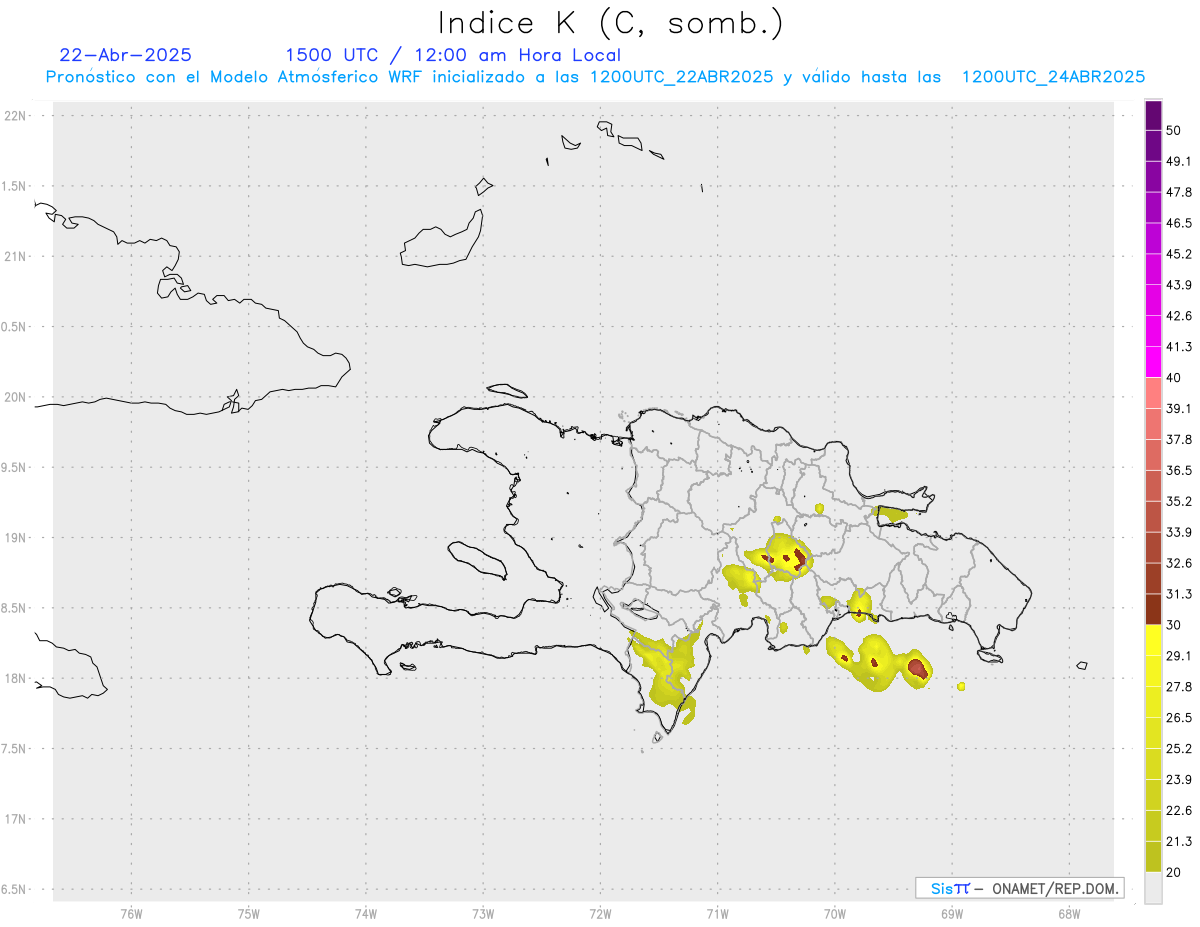This screenshot has width=1200, height=927.
Task: Pick the light gray swatch below 20
Action: pos(1153,888)
